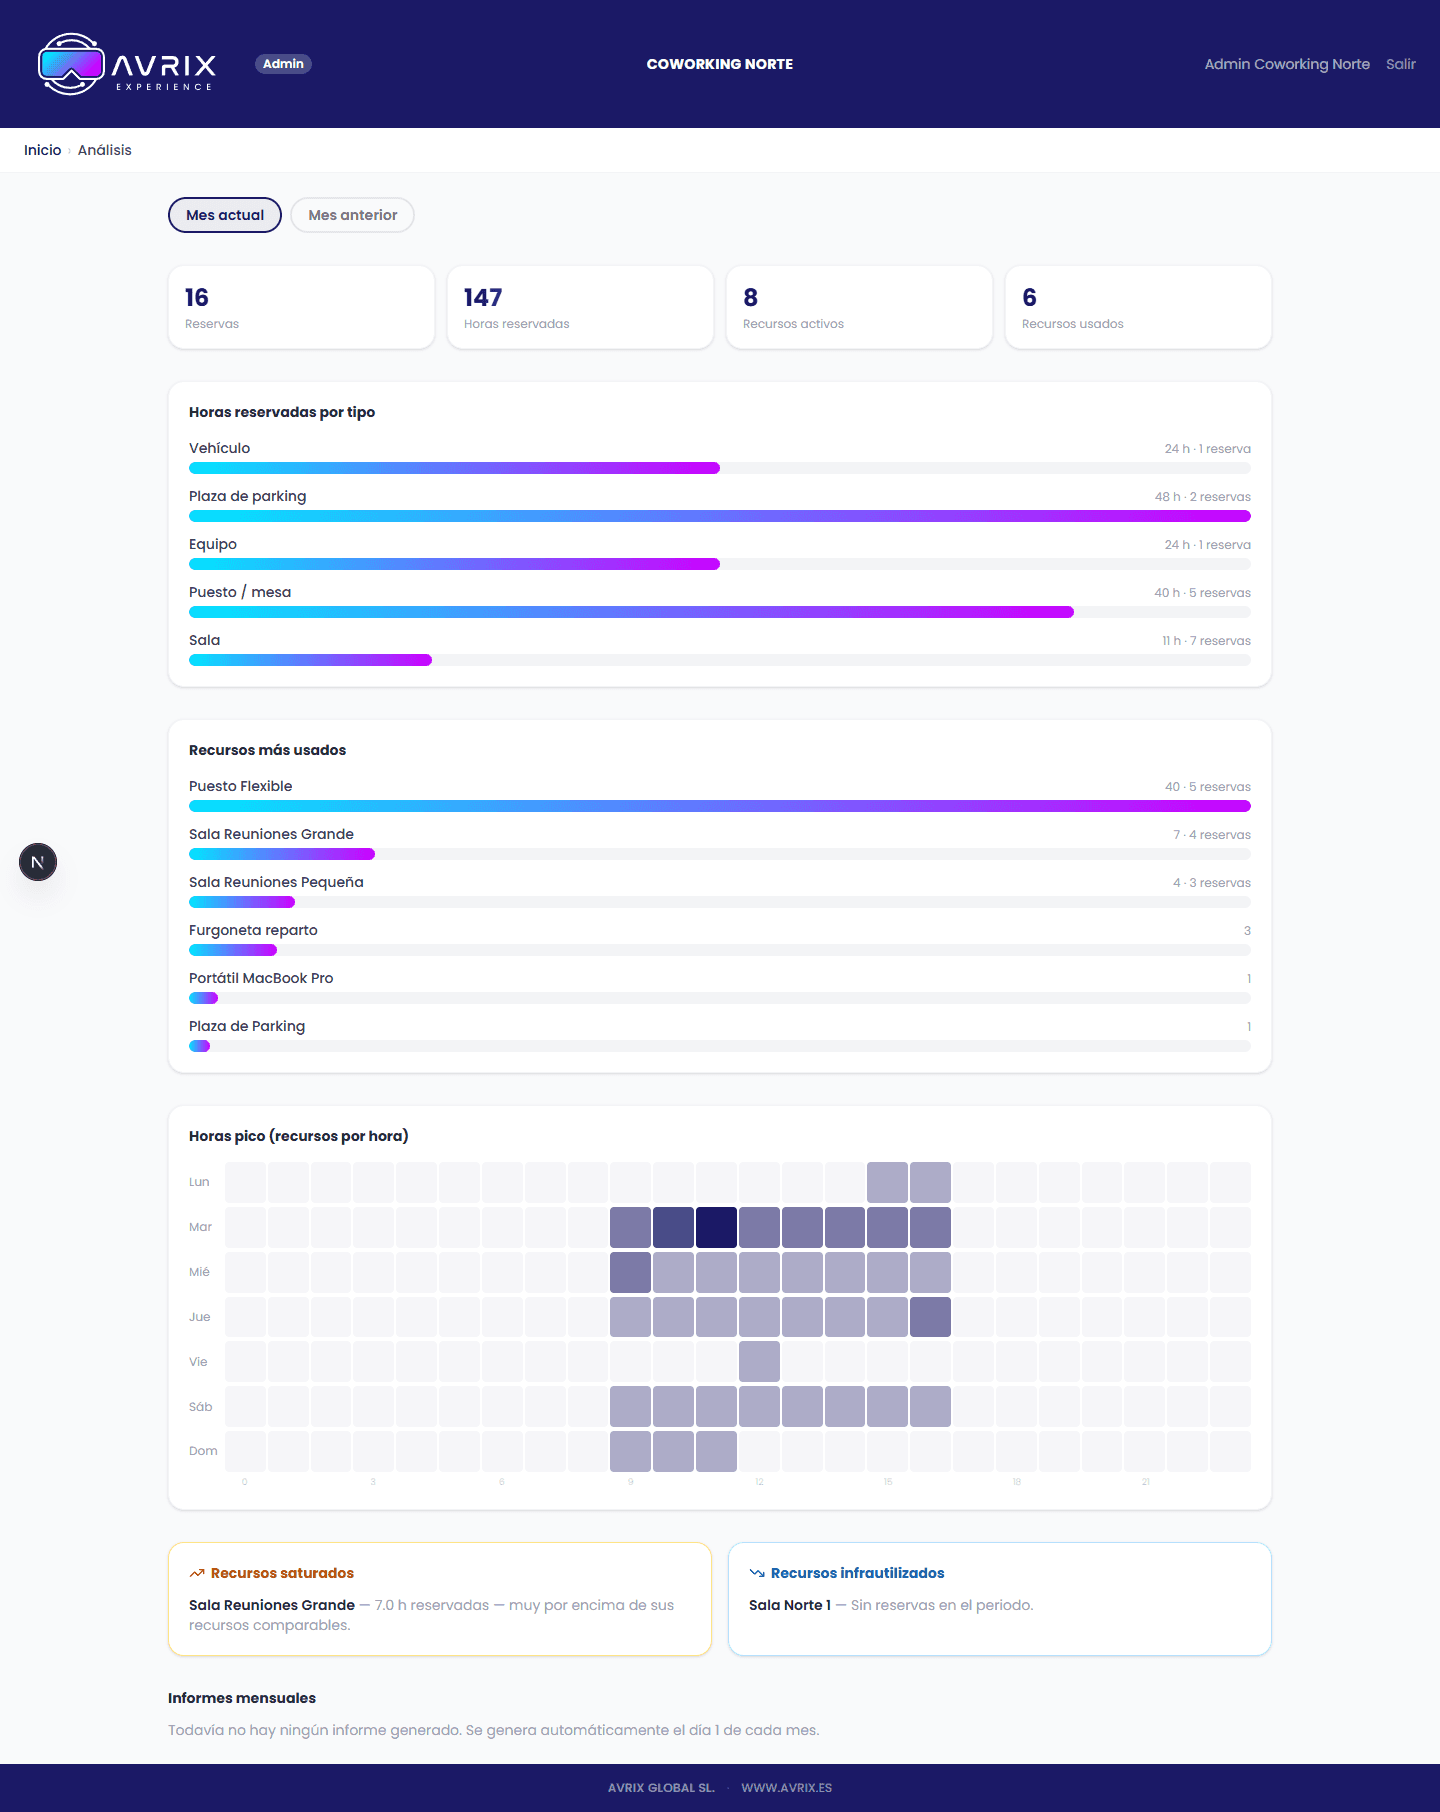
Task: Click the Análisis breadcrumb
Action: (105, 150)
